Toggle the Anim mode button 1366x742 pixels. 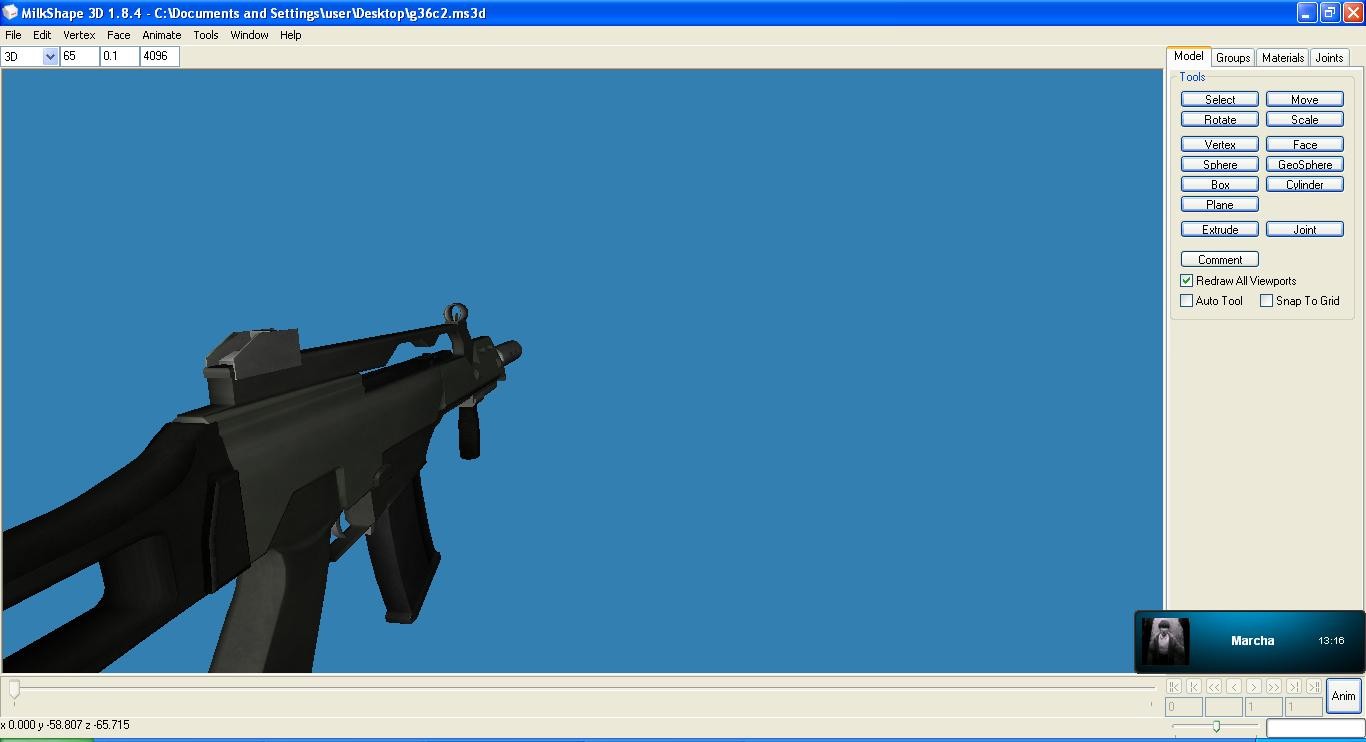pyautogui.click(x=1343, y=696)
